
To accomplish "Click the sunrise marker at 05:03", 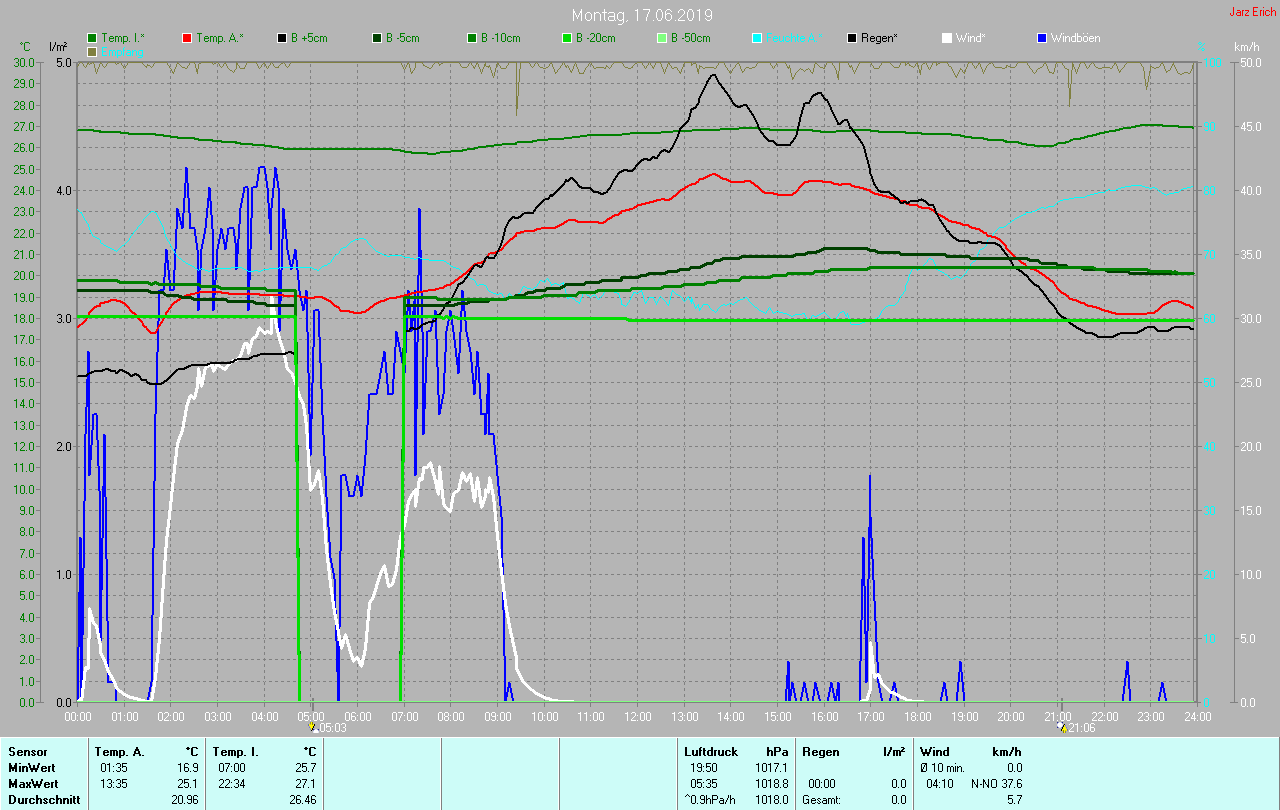I will (x=312, y=727).
